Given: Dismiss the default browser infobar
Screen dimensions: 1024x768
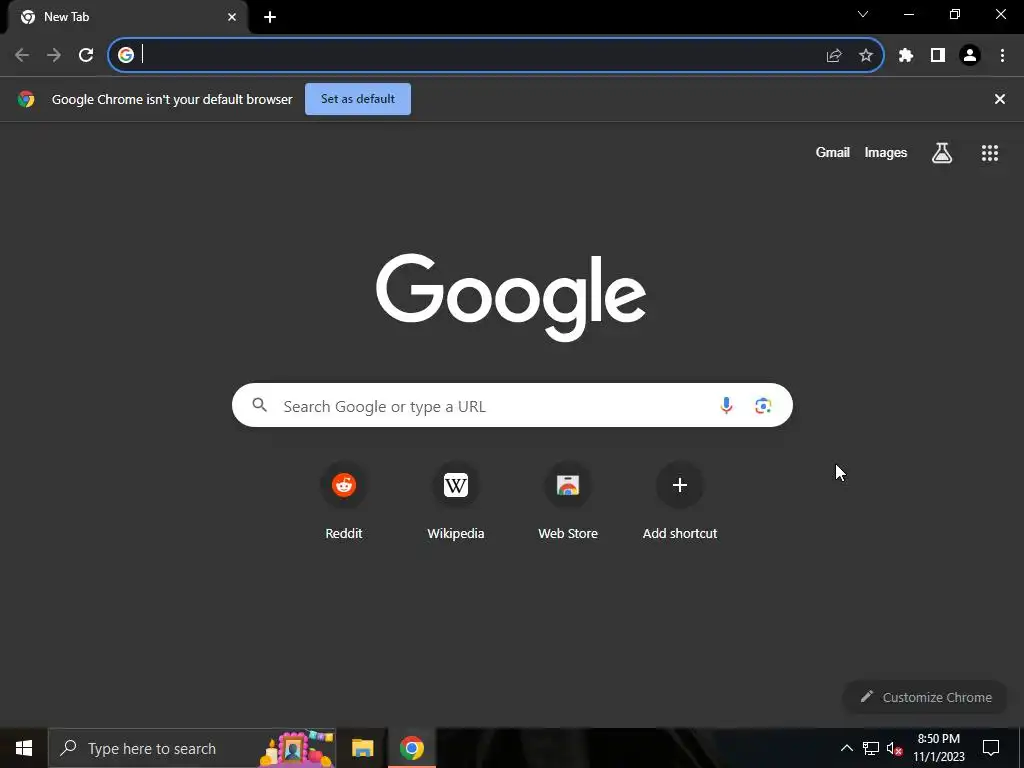Looking at the screenshot, I should pyautogui.click(x=1000, y=99).
